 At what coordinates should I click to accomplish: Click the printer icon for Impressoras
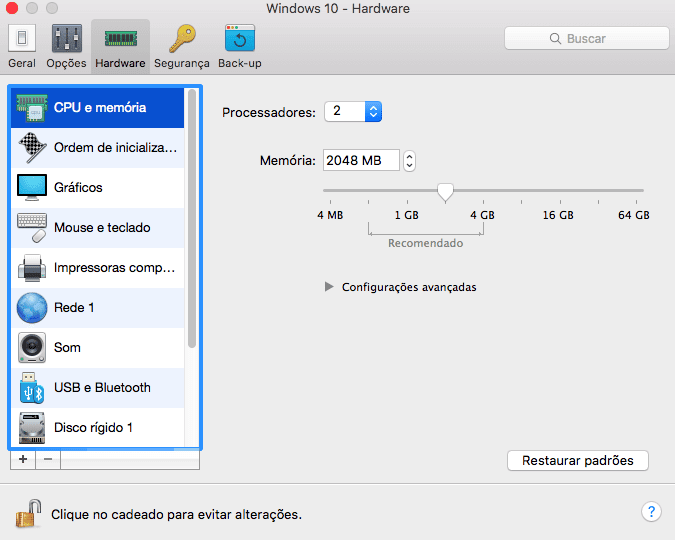(32, 268)
